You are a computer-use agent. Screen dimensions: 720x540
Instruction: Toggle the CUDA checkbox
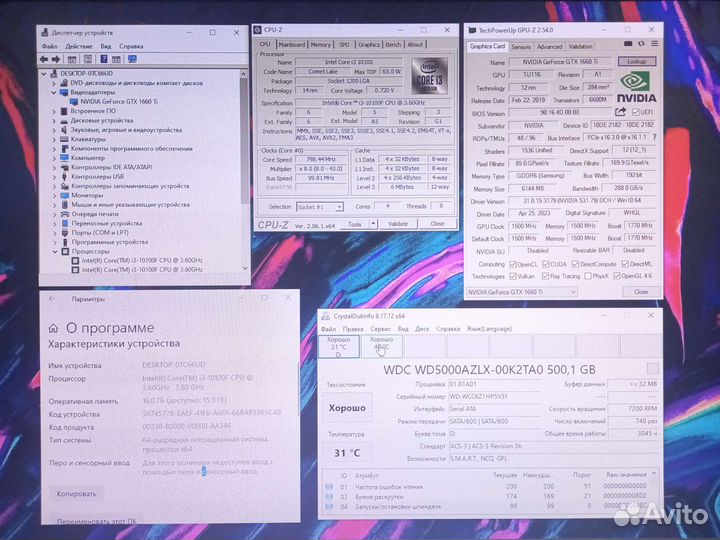click(x=546, y=264)
